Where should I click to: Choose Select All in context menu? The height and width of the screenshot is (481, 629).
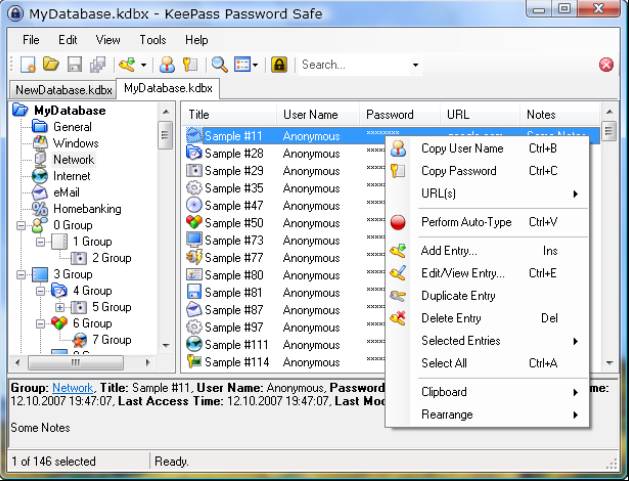(x=487, y=363)
